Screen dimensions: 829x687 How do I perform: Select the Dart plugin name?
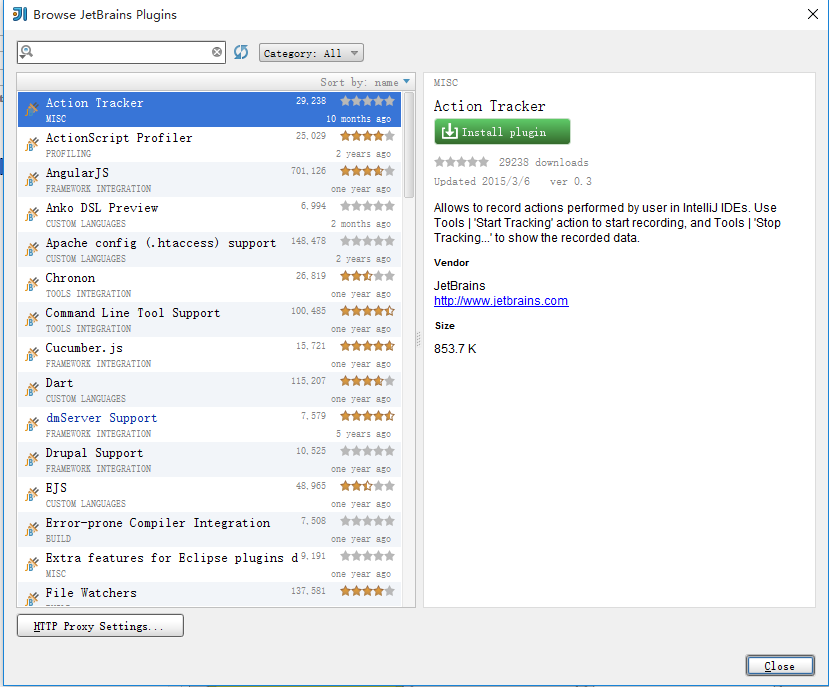tap(59, 383)
